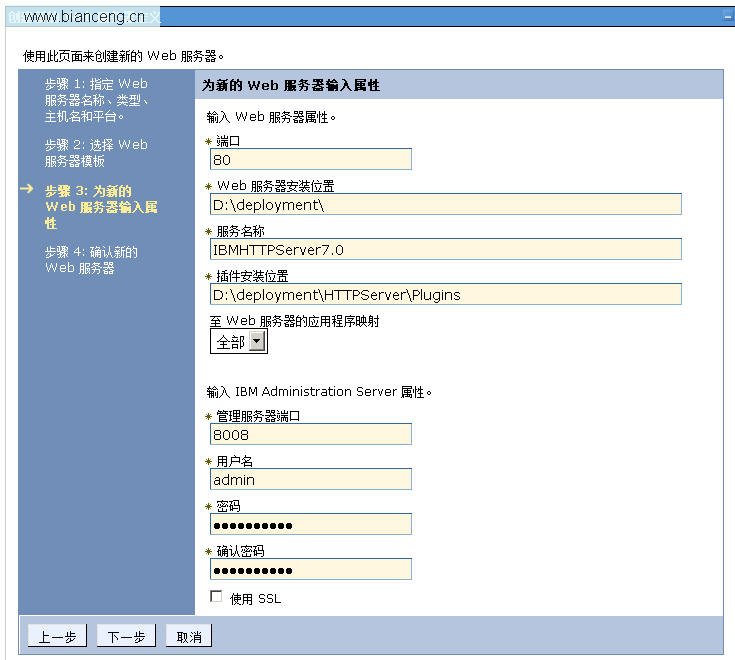The height and width of the screenshot is (660, 735).
Task: Click the 上一步 button
Action: pos(57,636)
